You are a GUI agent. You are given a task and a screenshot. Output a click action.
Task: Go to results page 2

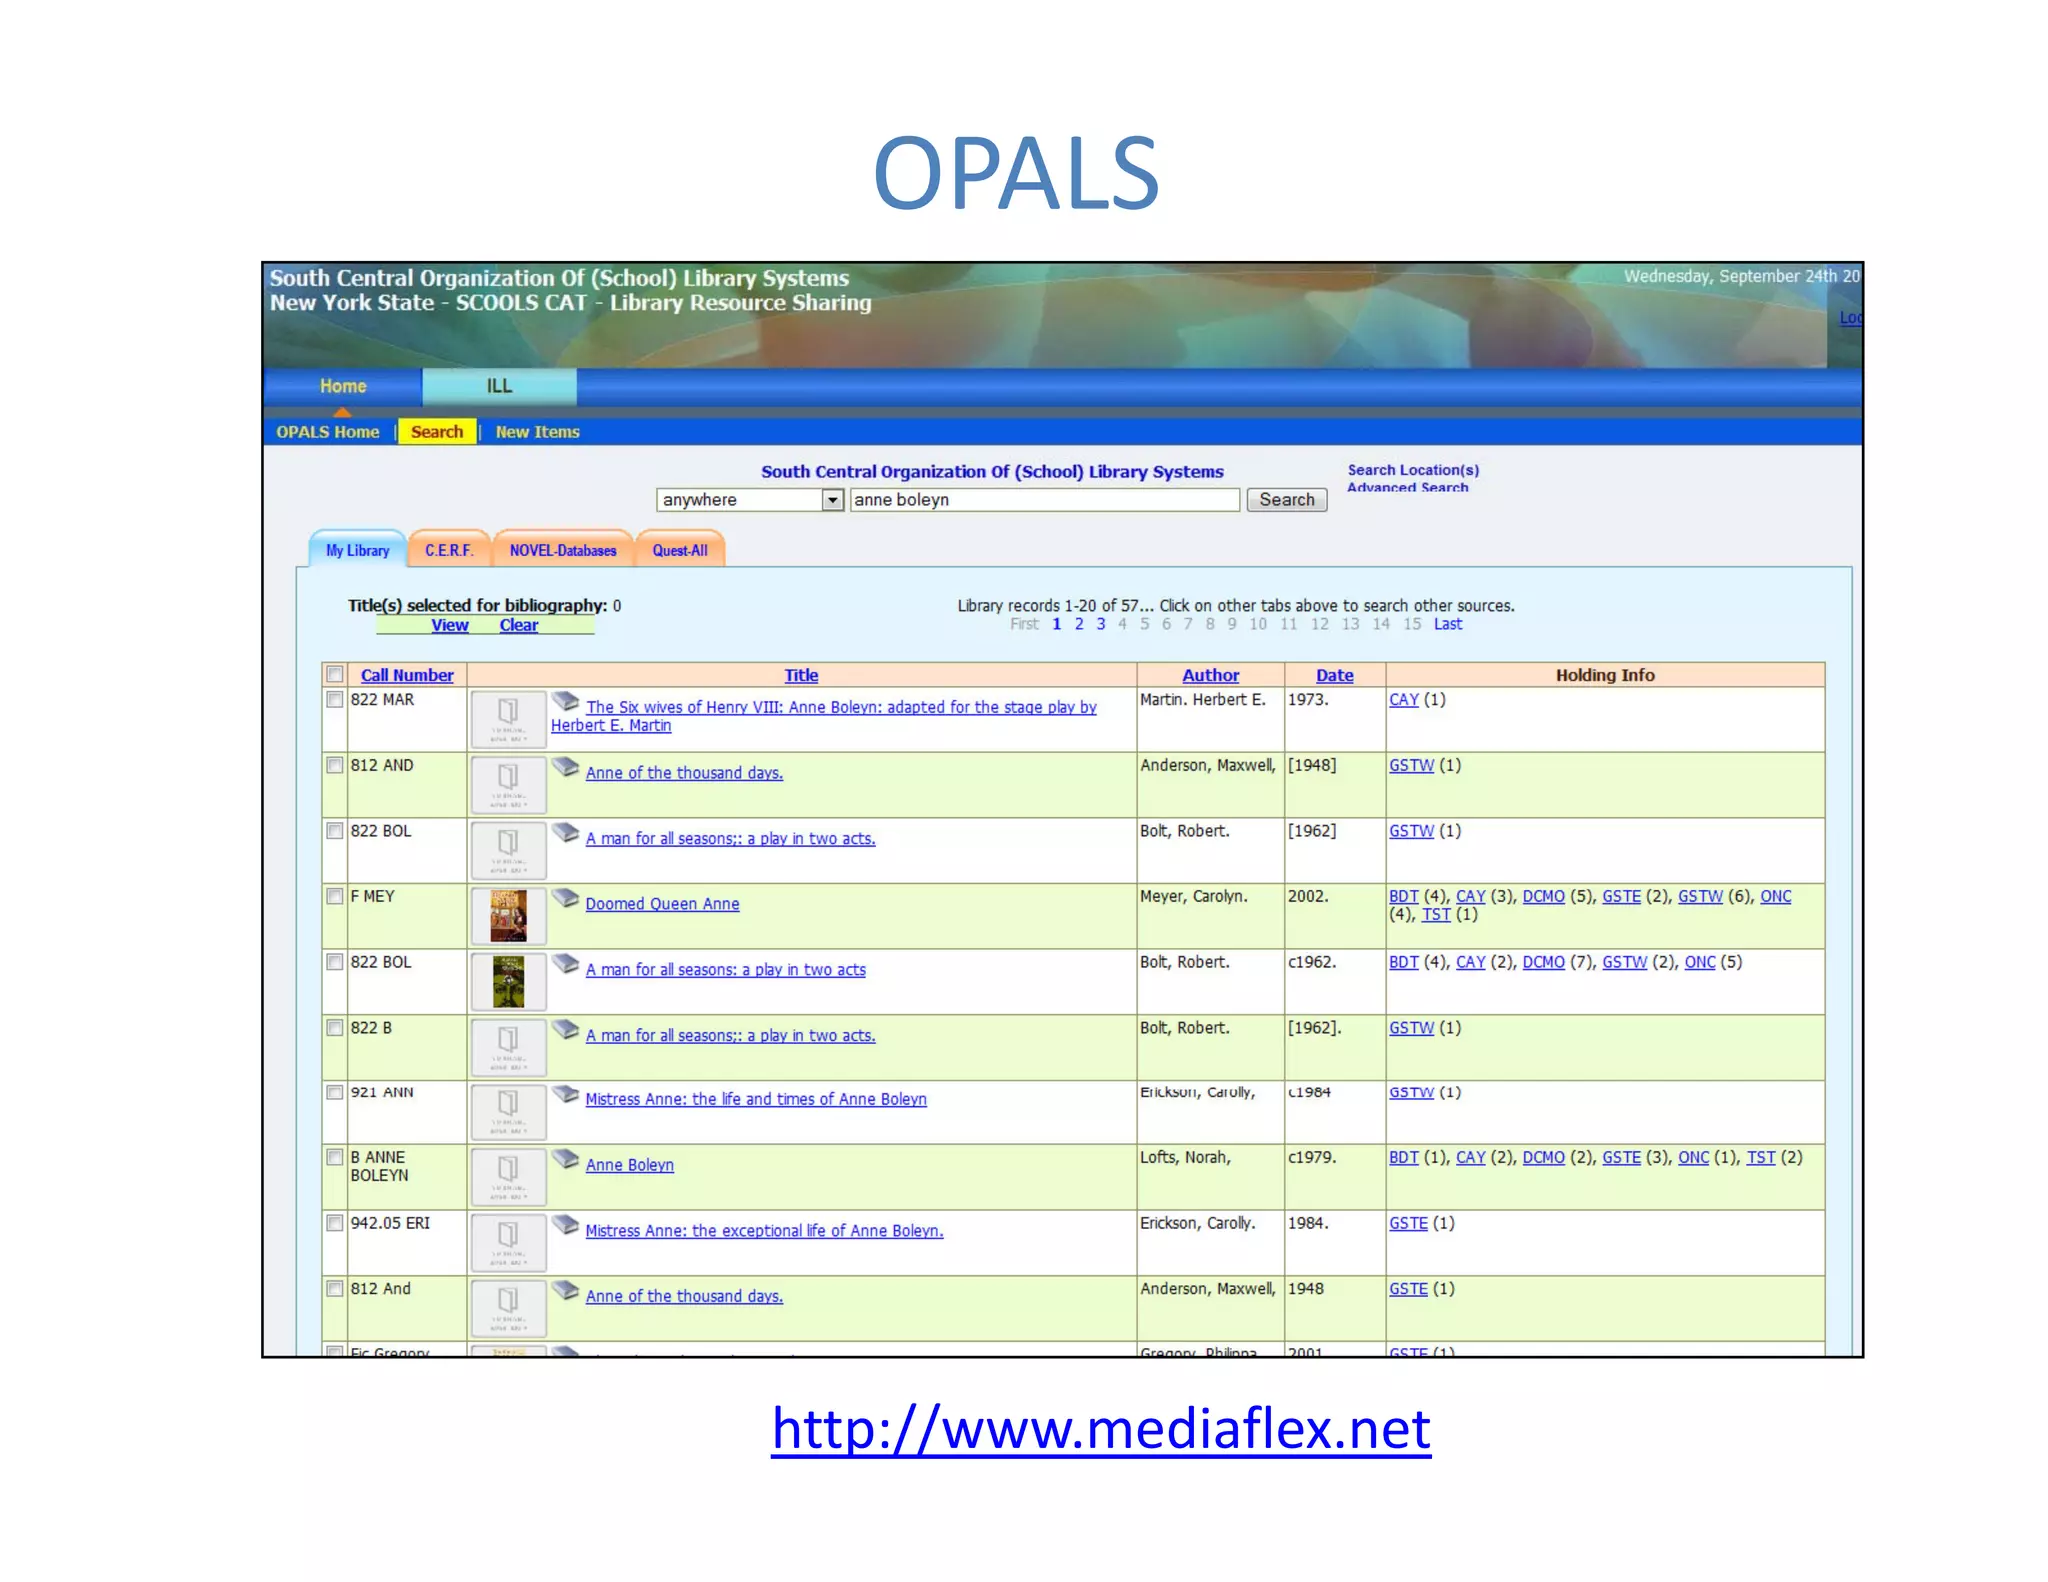(x=1079, y=624)
